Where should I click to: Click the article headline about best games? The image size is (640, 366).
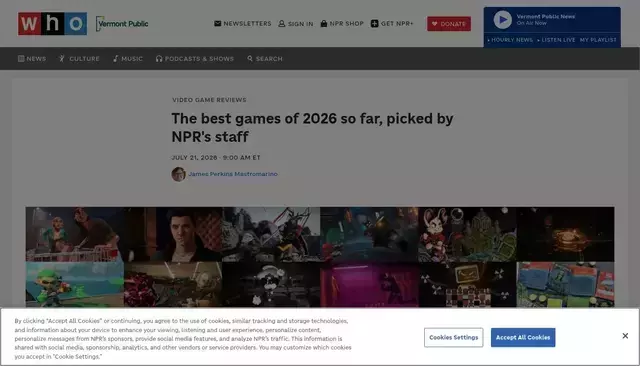click(x=312, y=127)
